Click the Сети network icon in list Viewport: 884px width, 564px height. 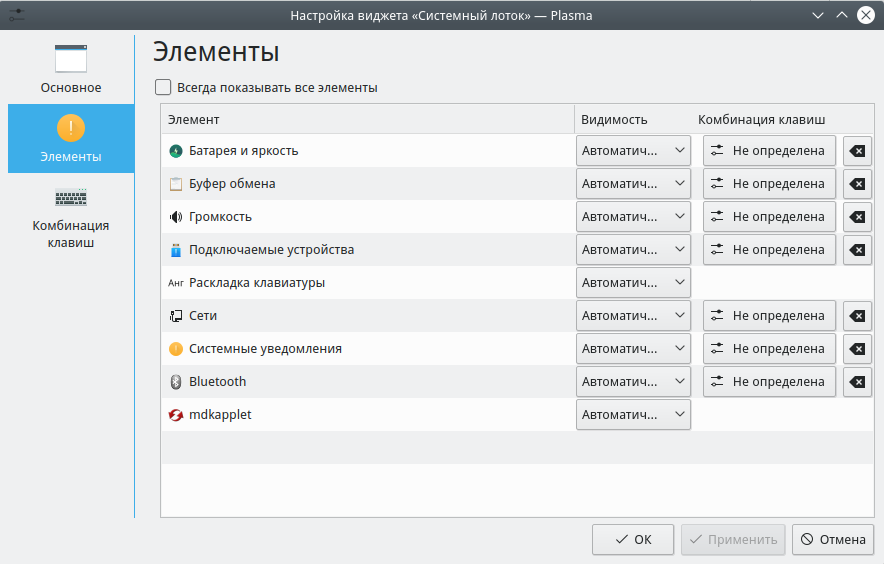176,316
